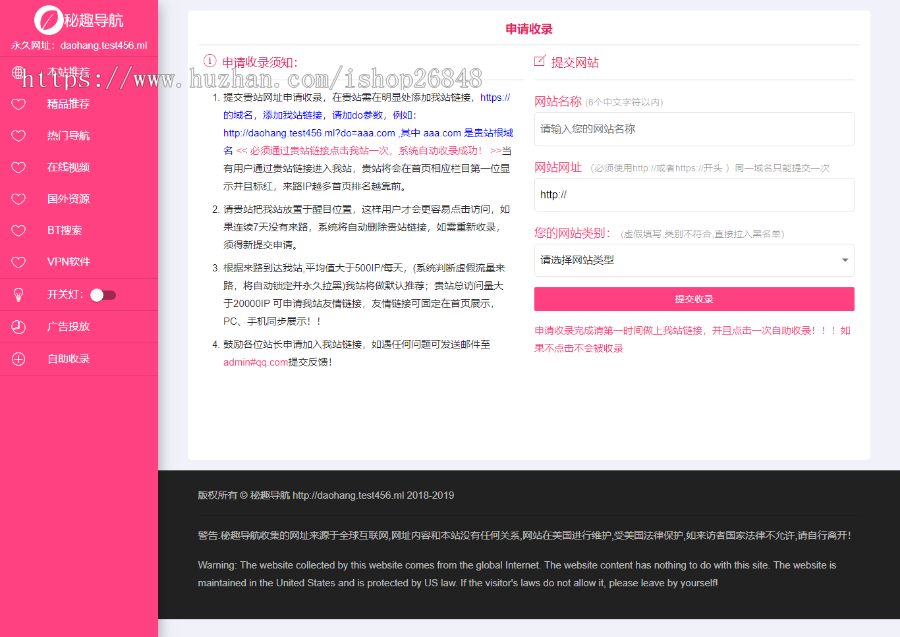Open BT搜索 in the sidebar
Image resolution: width=900 pixels, height=637 pixels.
coord(64,230)
